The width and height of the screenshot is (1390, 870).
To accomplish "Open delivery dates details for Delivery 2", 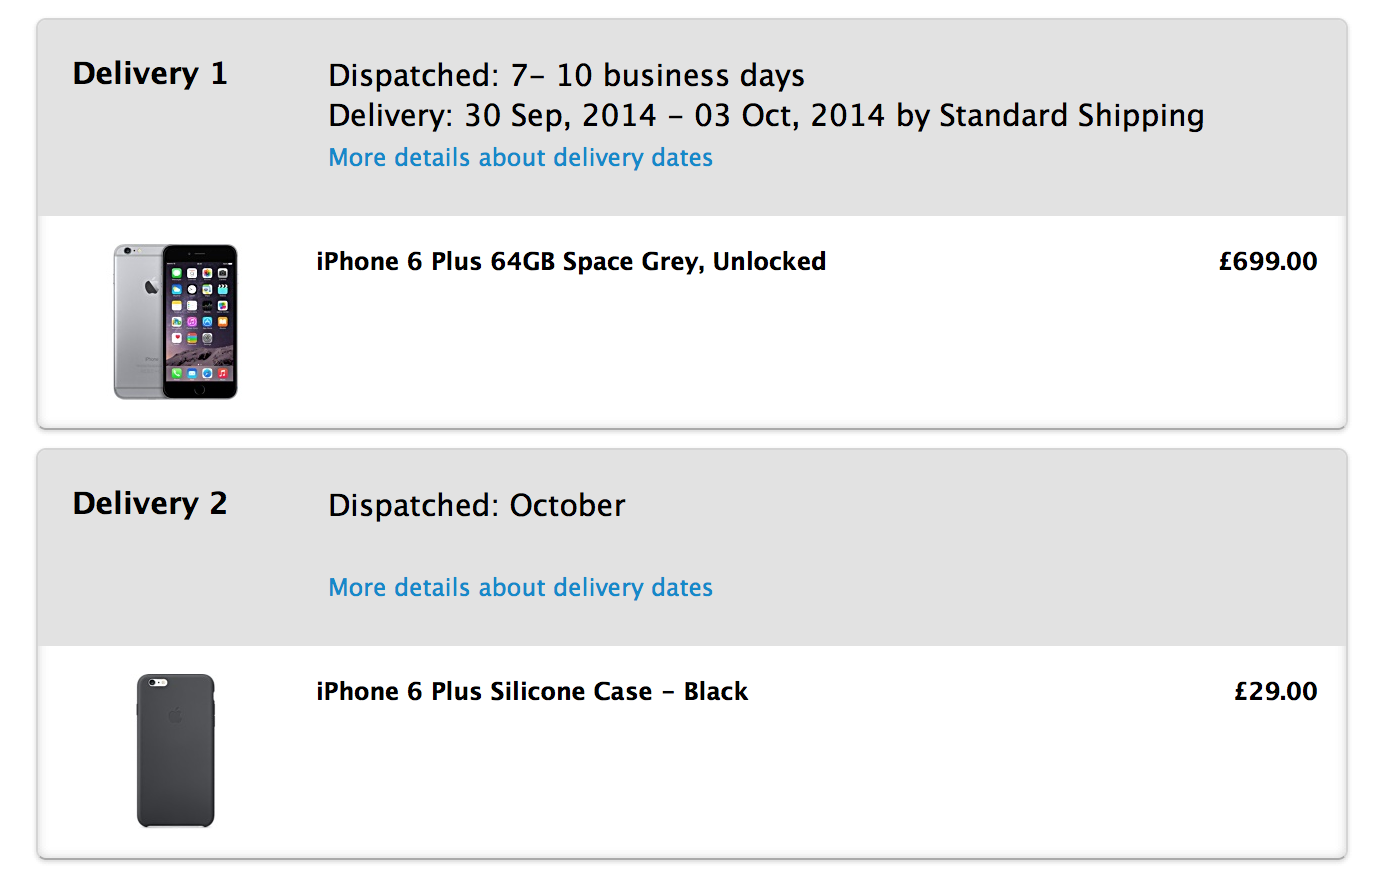I will pyautogui.click(x=520, y=588).
